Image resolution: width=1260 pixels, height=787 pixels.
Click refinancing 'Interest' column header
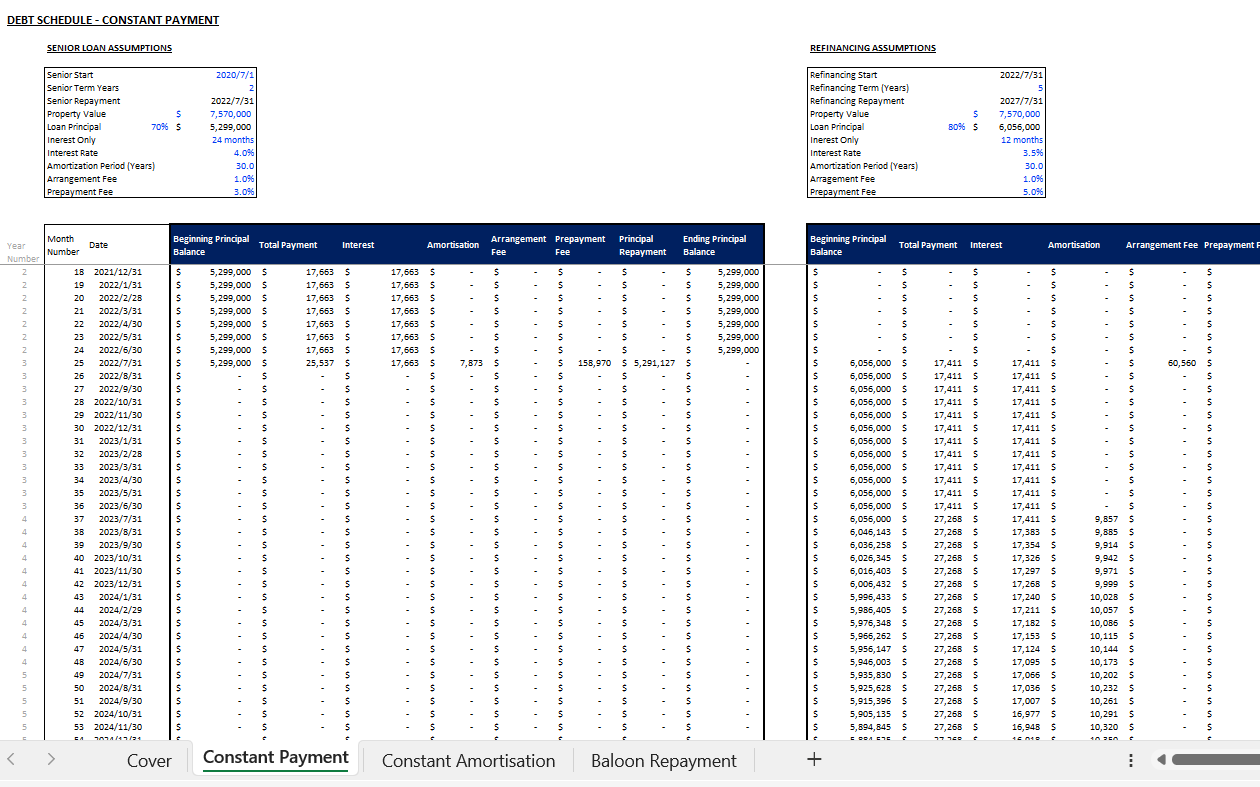coord(986,245)
